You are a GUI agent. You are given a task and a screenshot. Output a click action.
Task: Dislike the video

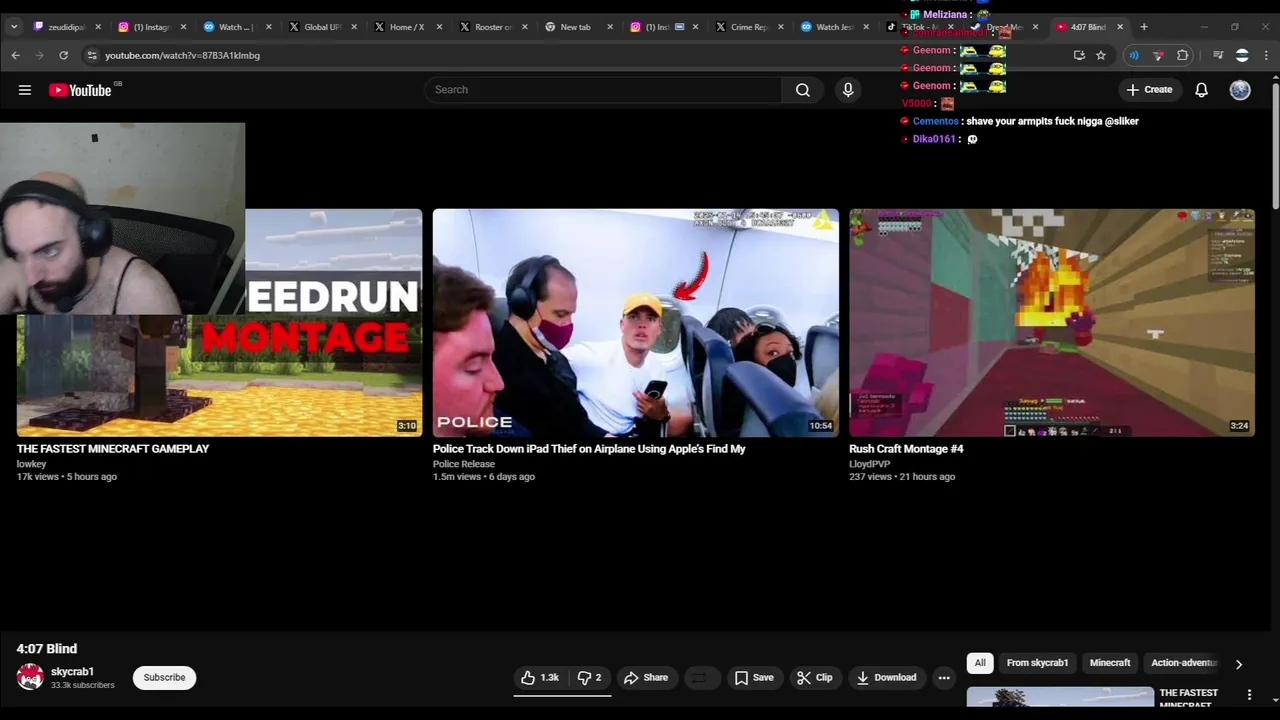coord(590,678)
